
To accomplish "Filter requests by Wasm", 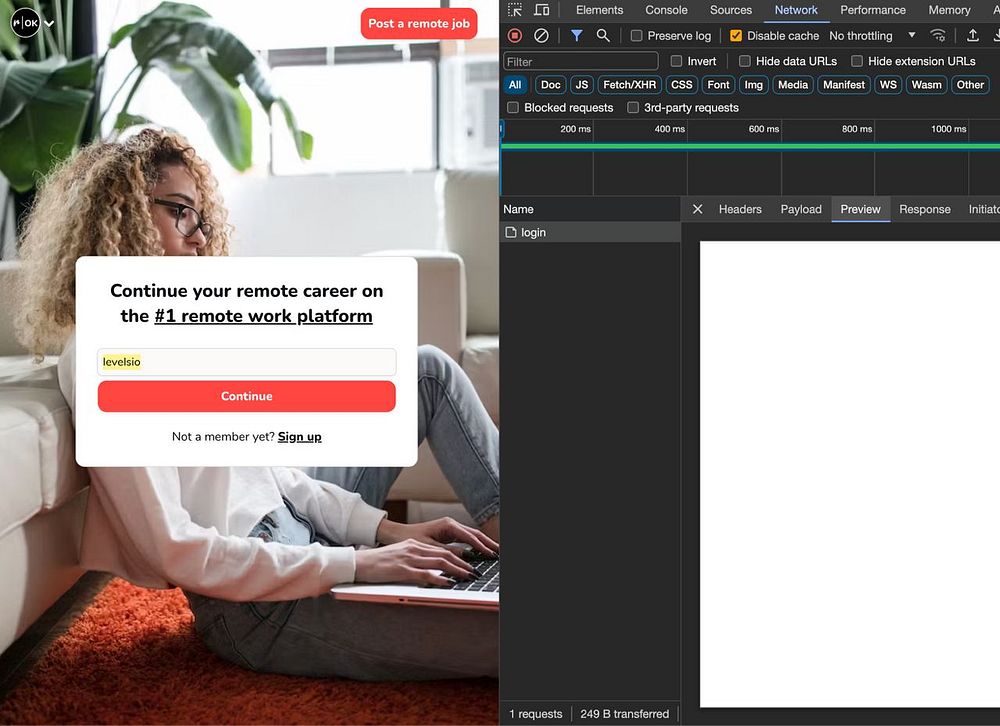I will point(926,85).
